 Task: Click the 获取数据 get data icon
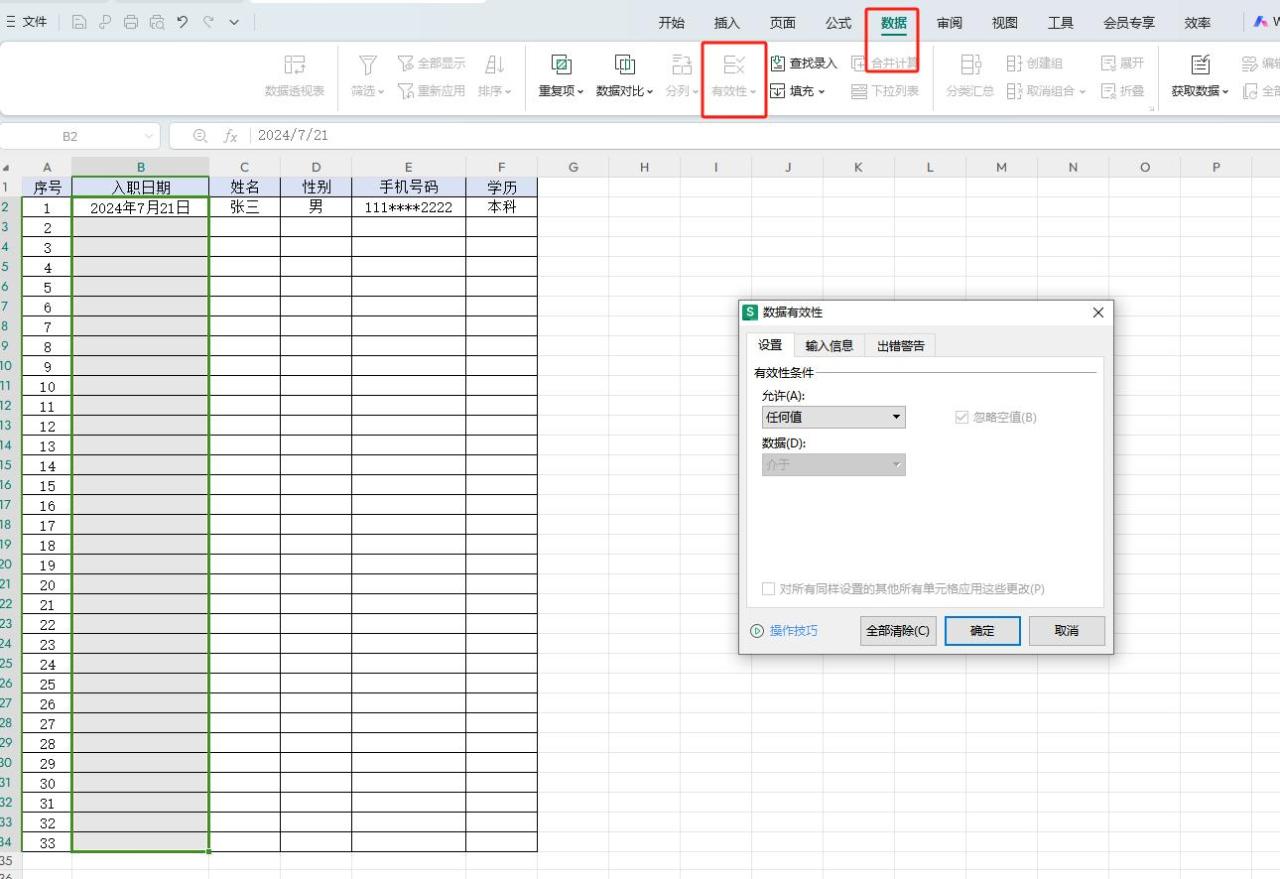1200,65
